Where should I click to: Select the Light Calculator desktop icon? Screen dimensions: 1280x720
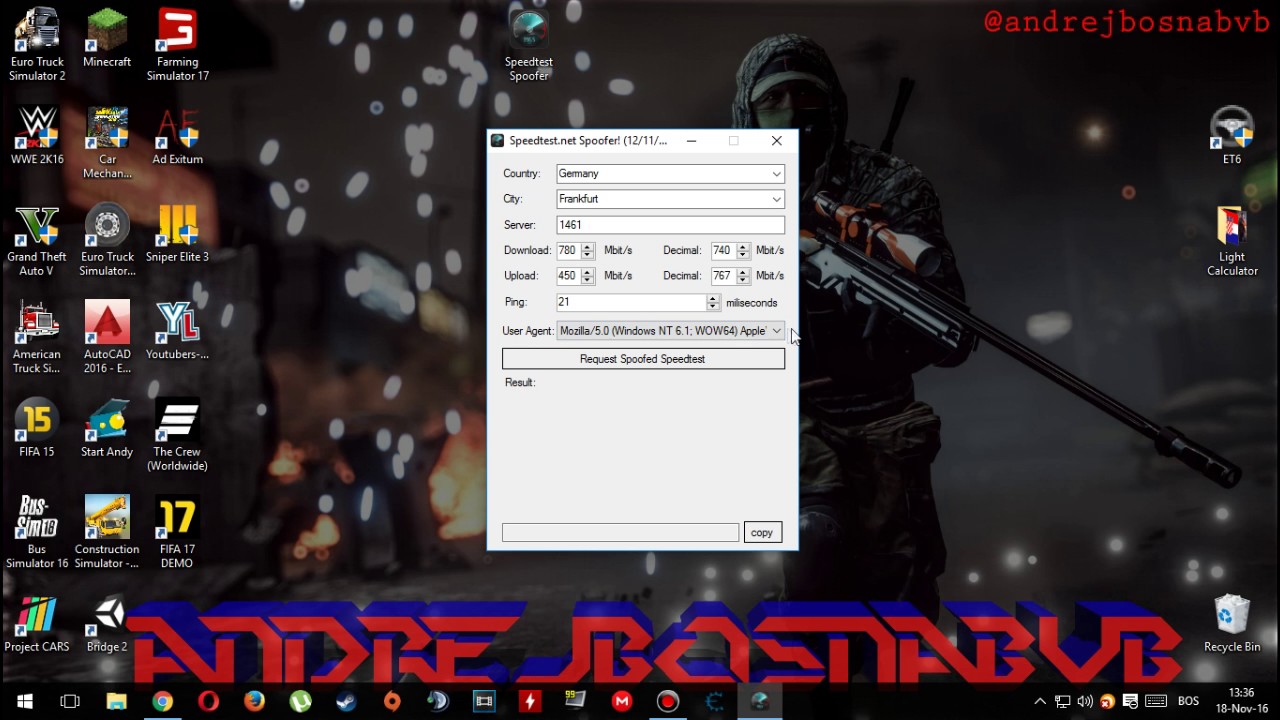coord(1232,241)
